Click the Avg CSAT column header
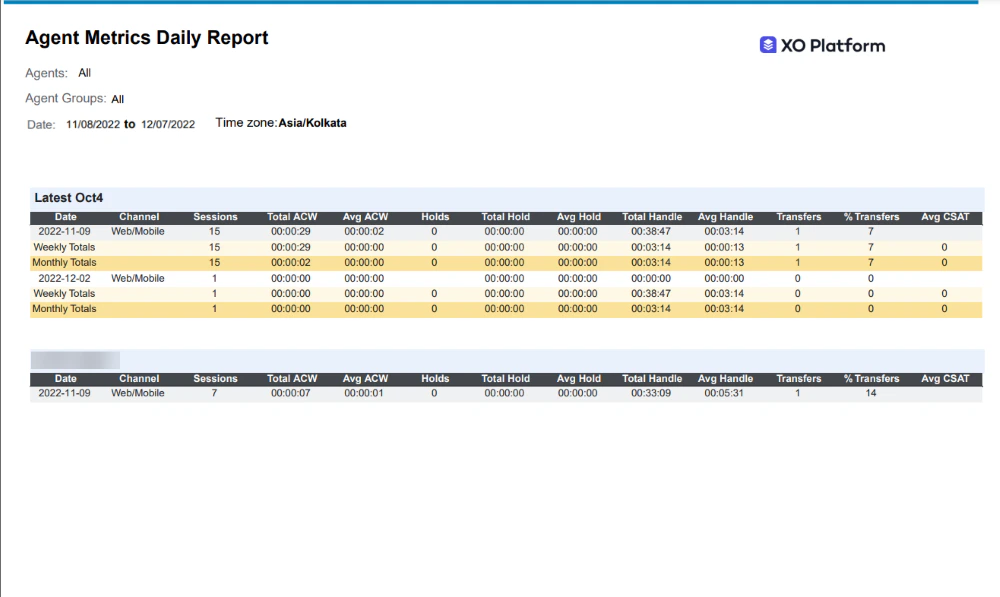 click(943, 217)
